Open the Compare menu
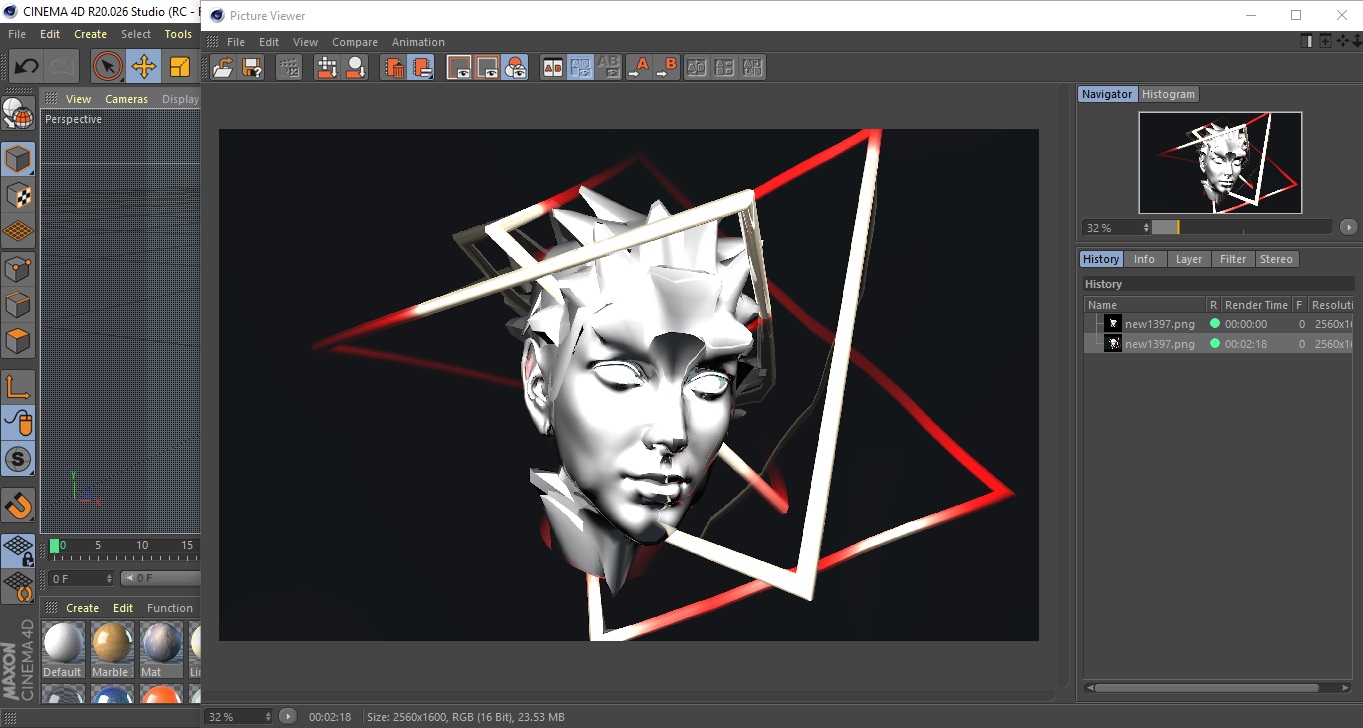1363x728 pixels. 355,42
